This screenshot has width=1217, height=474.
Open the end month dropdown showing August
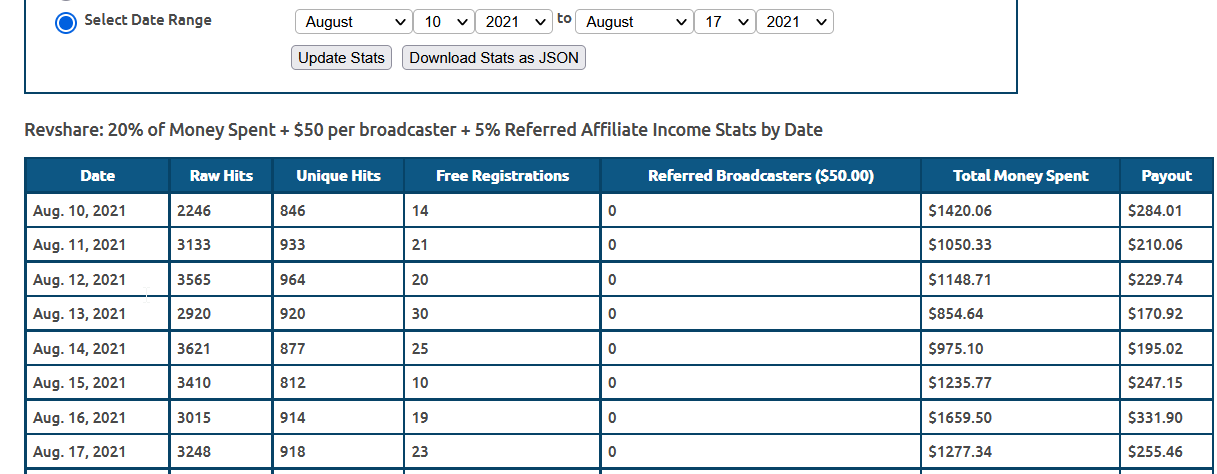click(634, 22)
